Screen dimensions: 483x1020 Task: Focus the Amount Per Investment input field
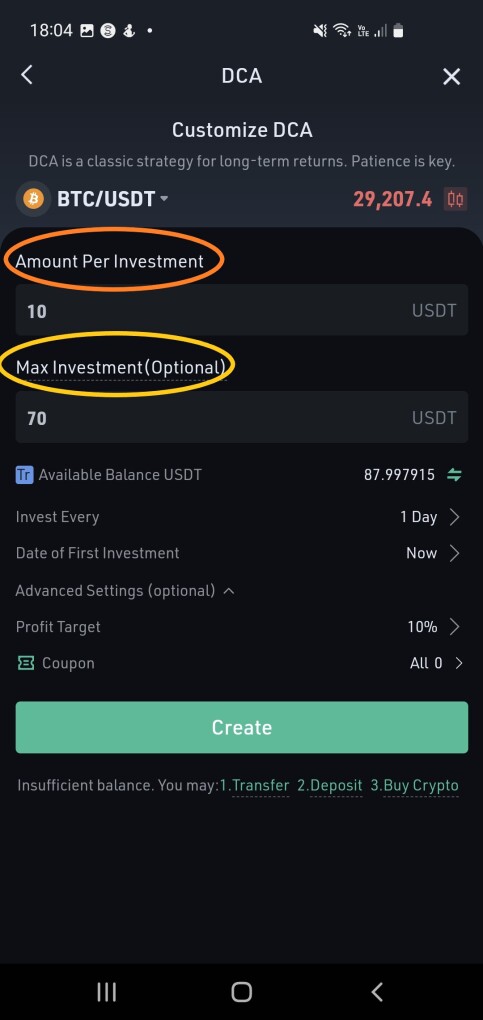(x=242, y=310)
